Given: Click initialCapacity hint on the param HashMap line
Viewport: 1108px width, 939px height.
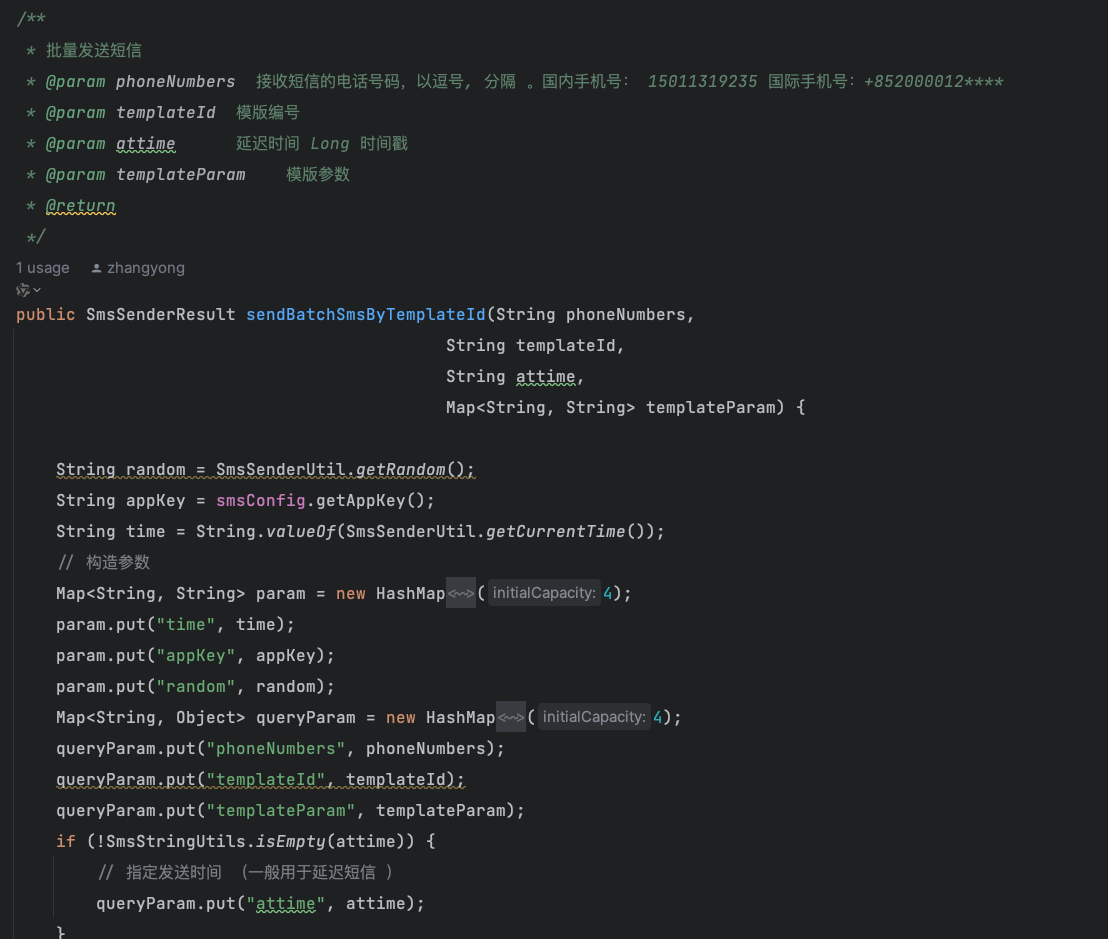Looking at the screenshot, I should 543,594.
